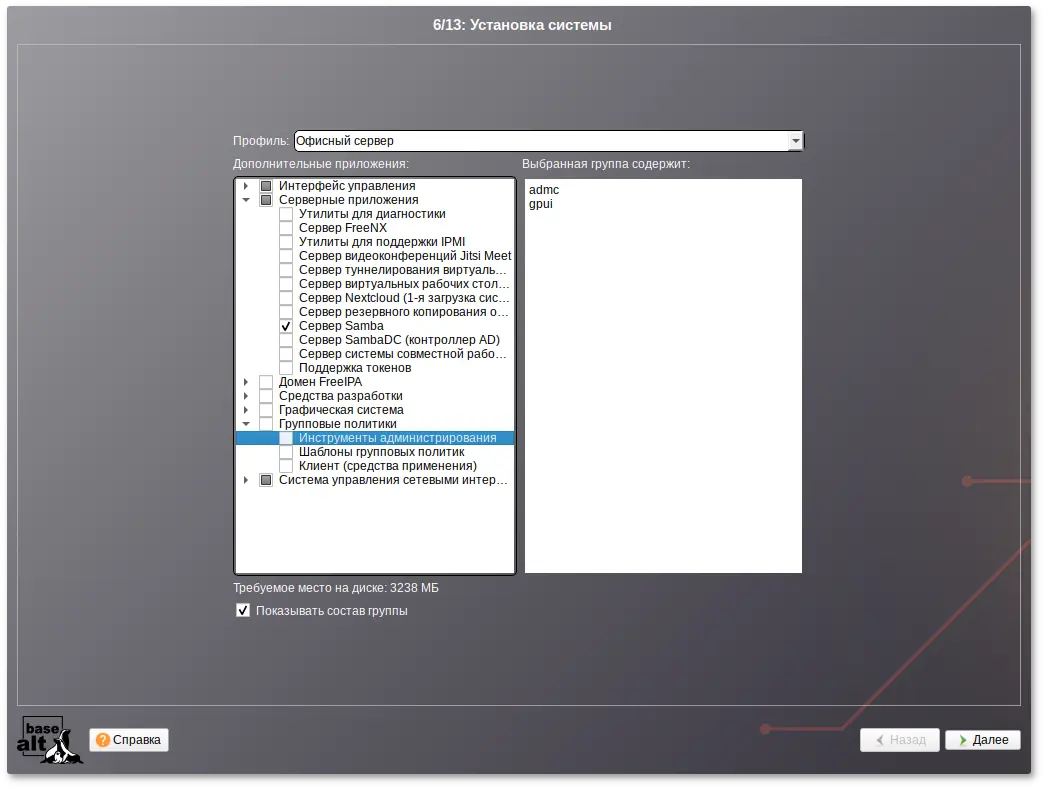Check Утилиты для диагностики

286,214
